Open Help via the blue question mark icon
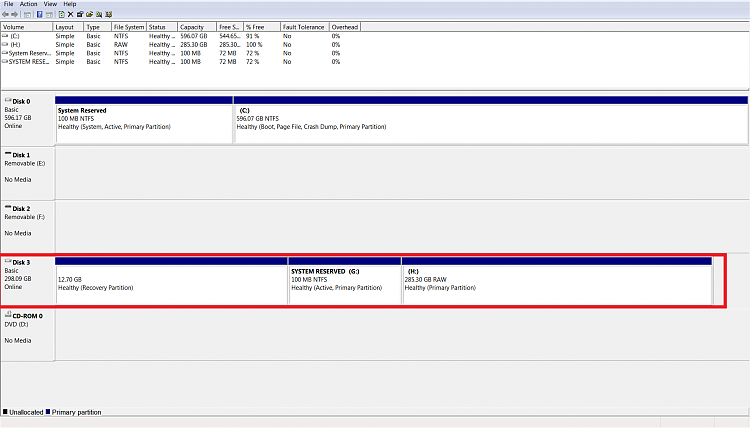This screenshot has height=428, width=750. click(x=40, y=14)
